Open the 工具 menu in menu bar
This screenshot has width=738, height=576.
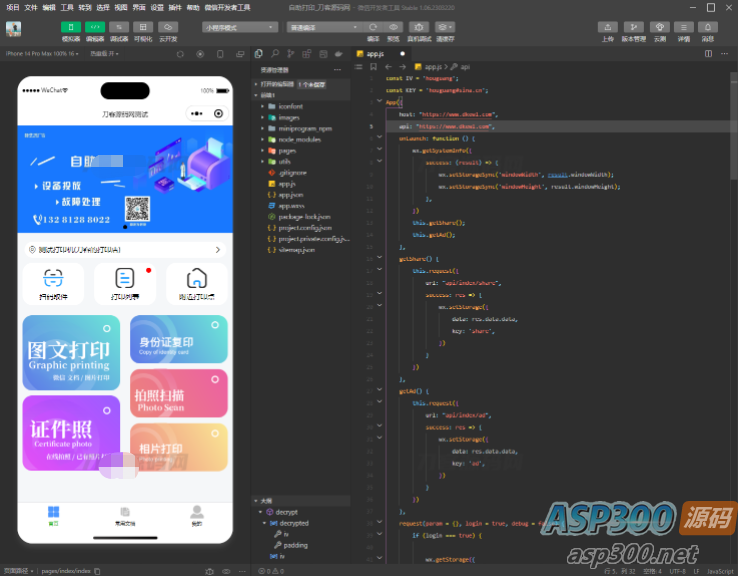66,6
